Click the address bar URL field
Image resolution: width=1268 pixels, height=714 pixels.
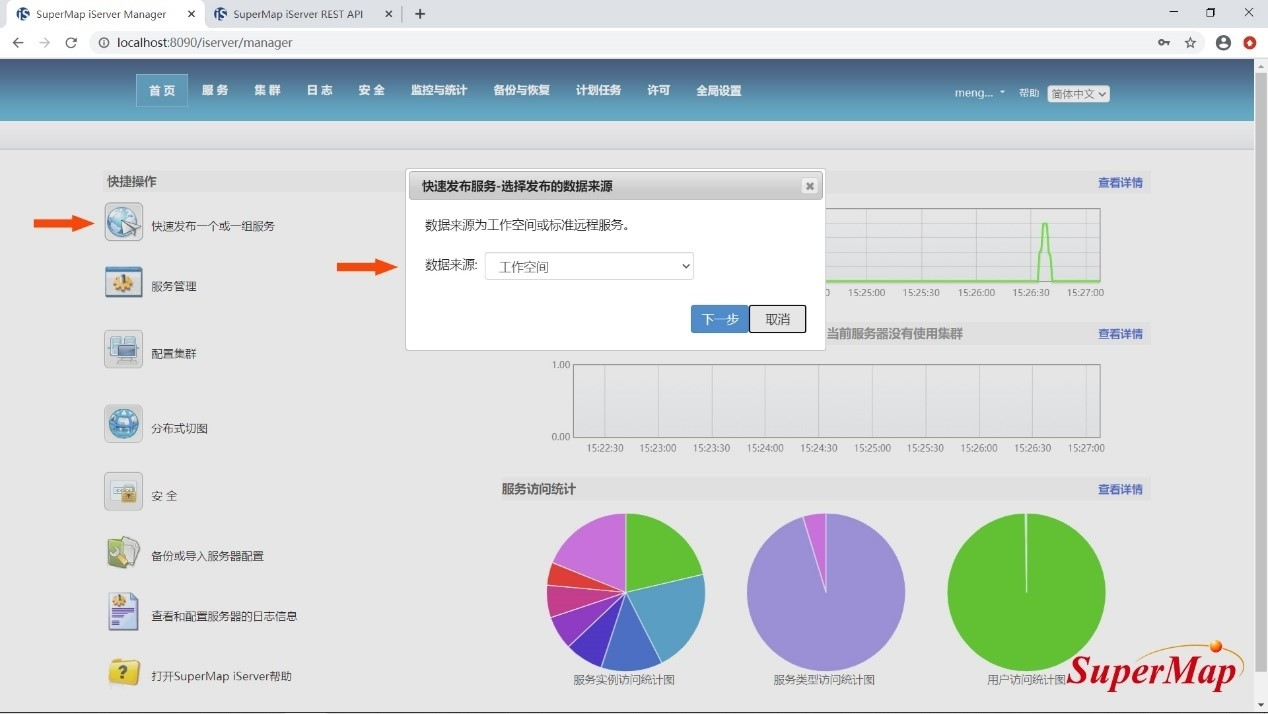(620, 43)
